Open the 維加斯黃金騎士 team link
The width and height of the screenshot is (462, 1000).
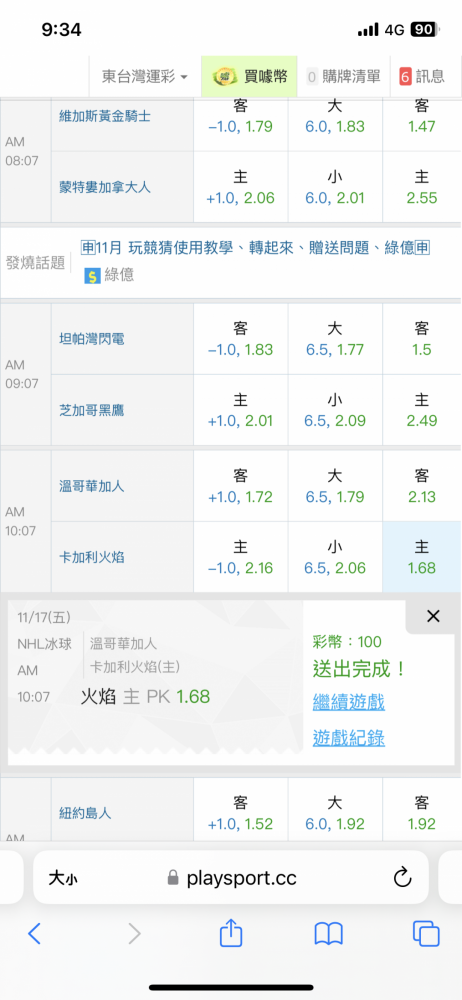click(105, 117)
